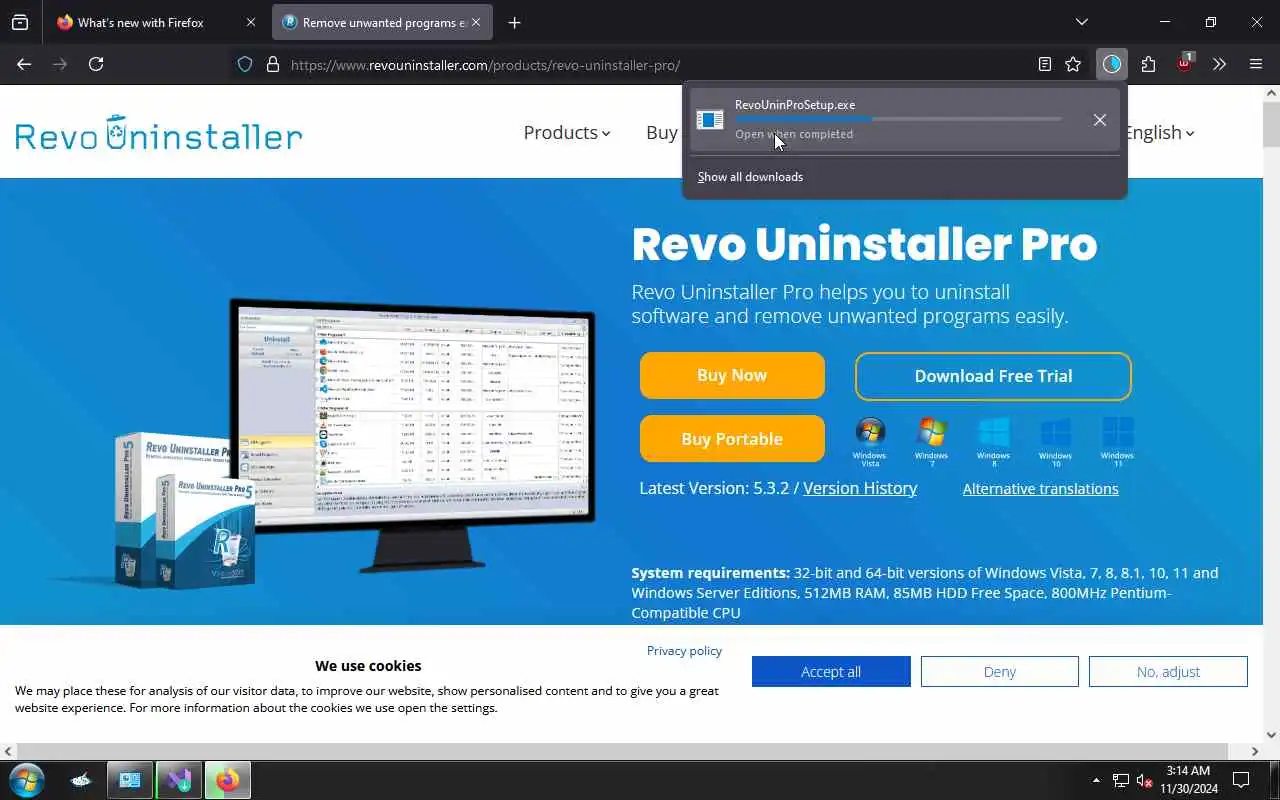Screen dimensions: 1280x800
Task: Open the Firefox View icon
Action: click(20, 22)
